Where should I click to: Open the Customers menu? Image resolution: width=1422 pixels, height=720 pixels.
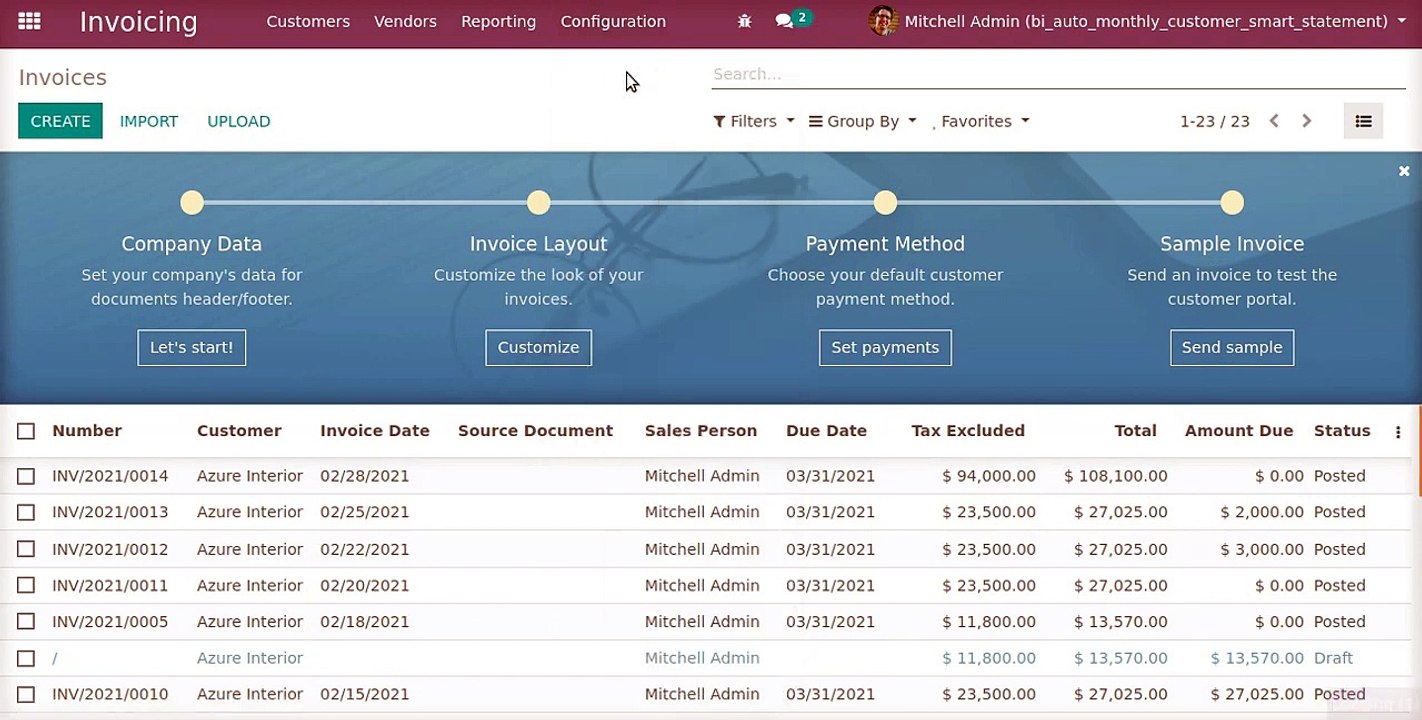coord(308,21)
